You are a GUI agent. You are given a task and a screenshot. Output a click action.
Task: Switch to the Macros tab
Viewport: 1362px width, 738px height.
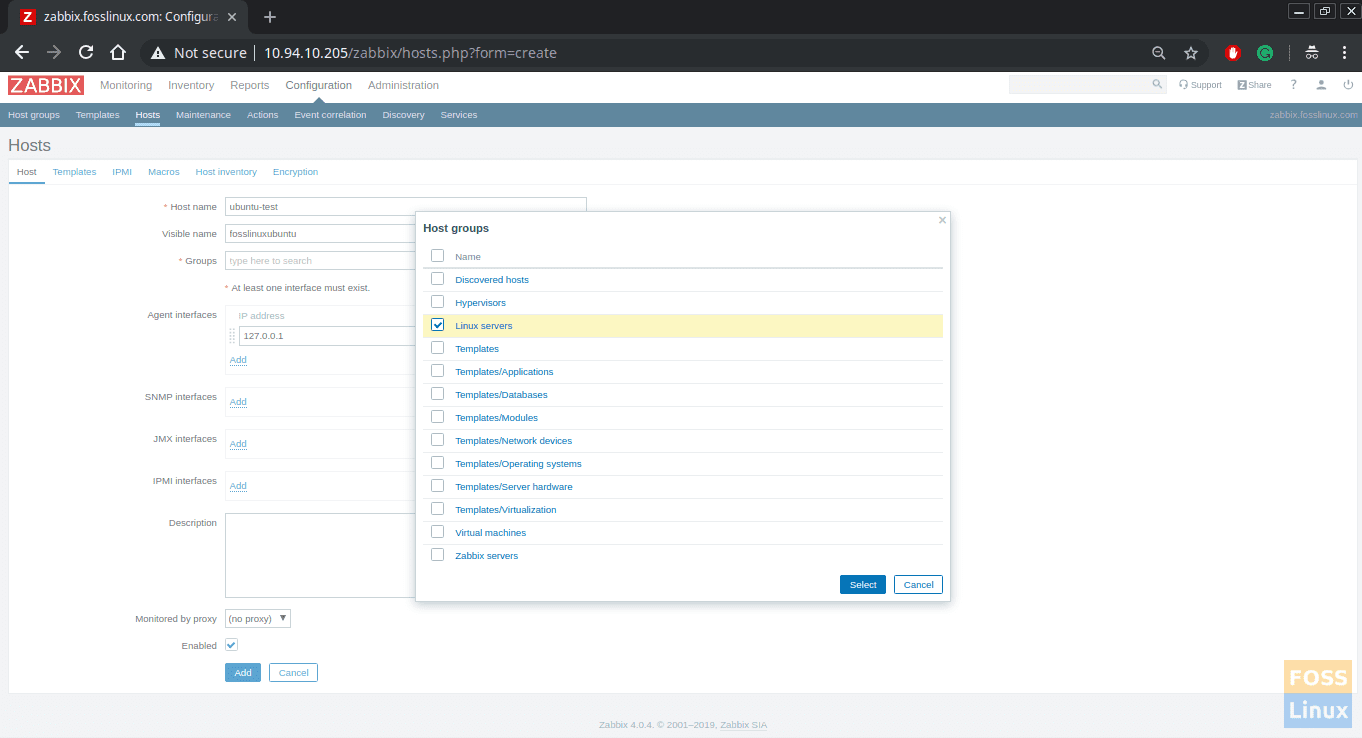tap(164, 172)
